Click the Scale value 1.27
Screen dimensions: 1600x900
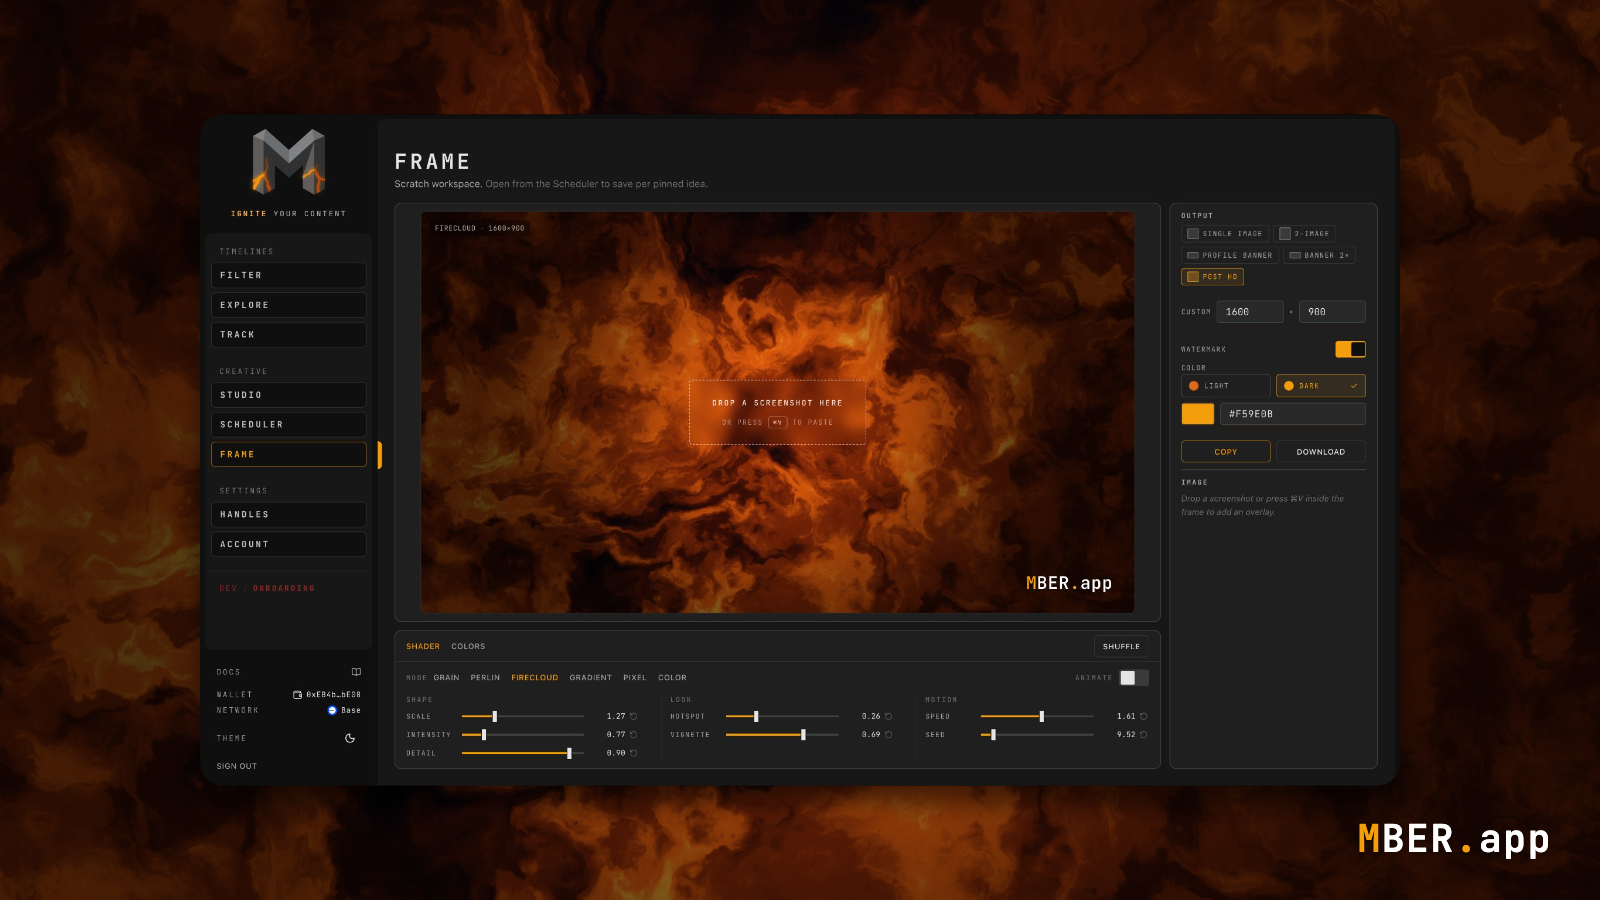(616, 716)
